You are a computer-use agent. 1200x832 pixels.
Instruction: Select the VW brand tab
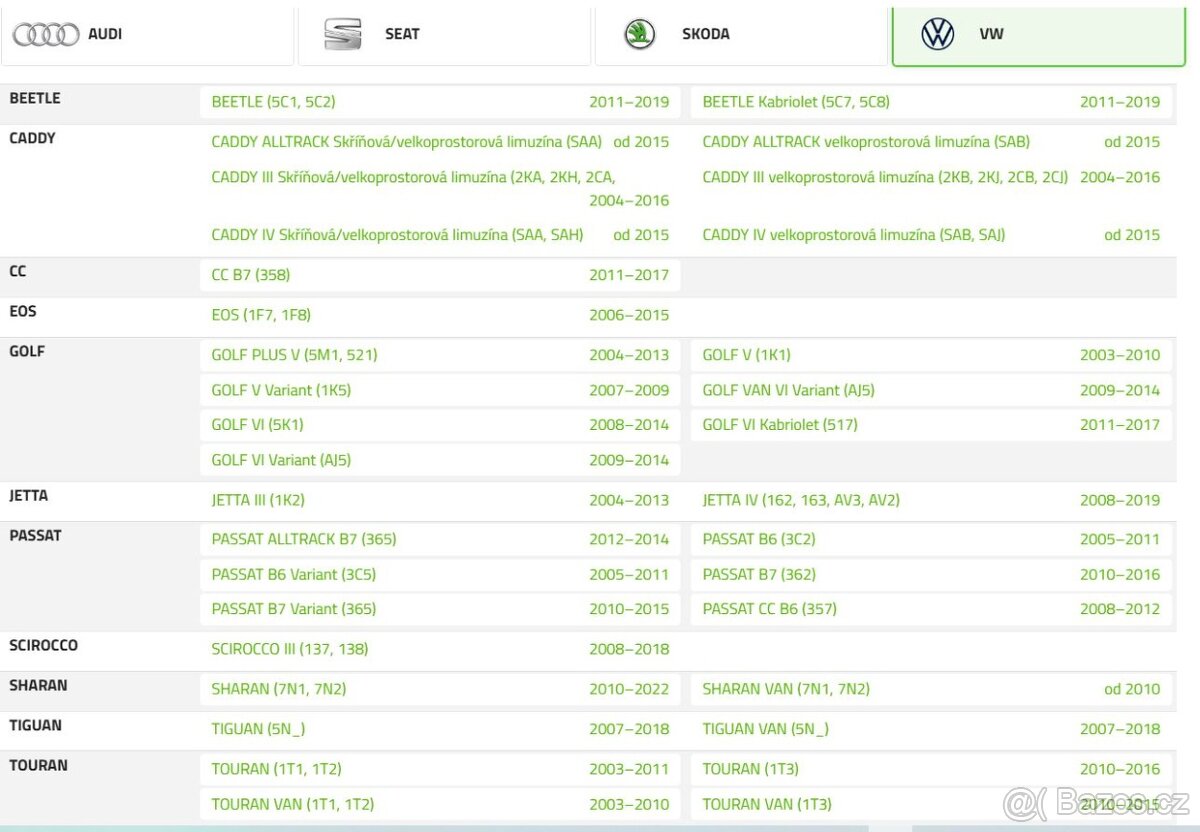click(x=991, y=34)
